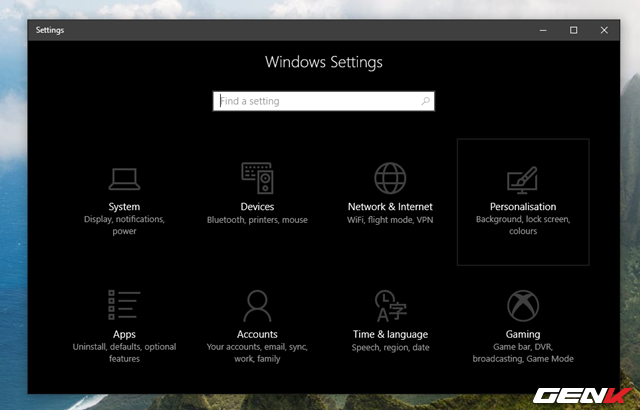The image size is (640, 410).
Task: Click 'Background, lock screen, colours' description
Action: 523,225
